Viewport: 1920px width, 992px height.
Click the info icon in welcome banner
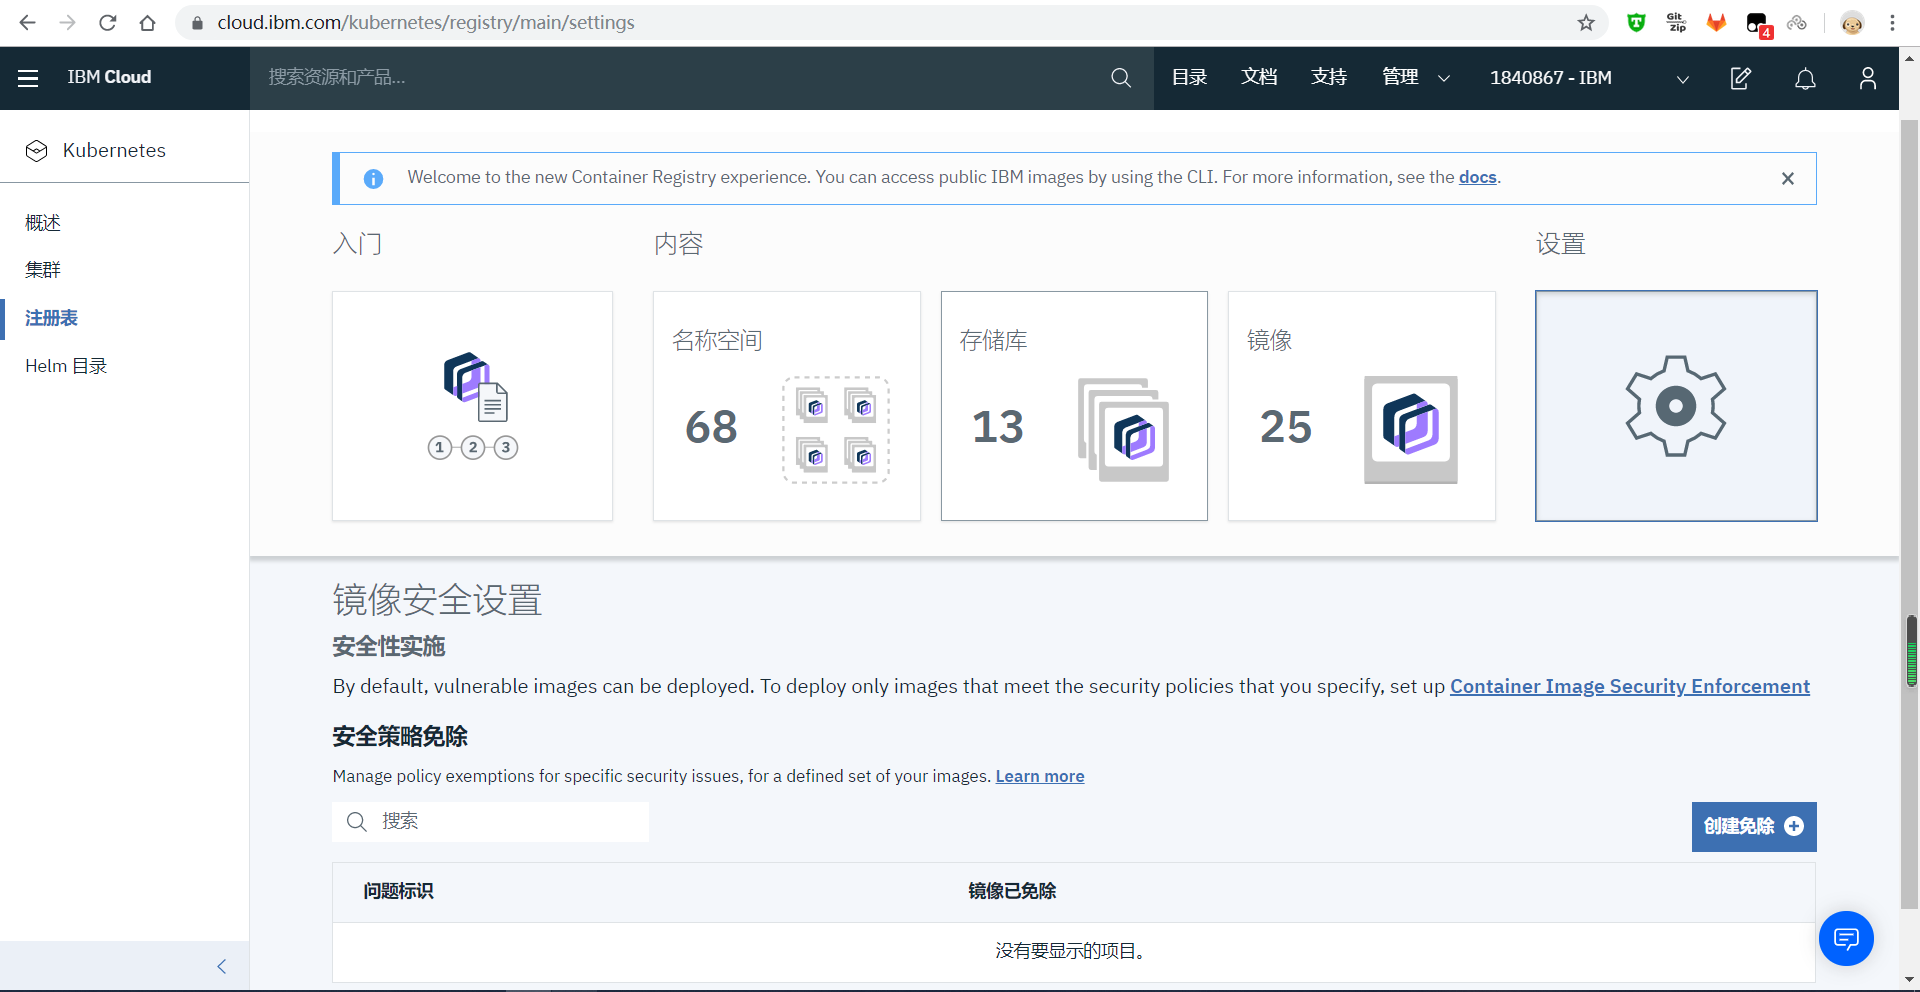[x=373, y=179]
